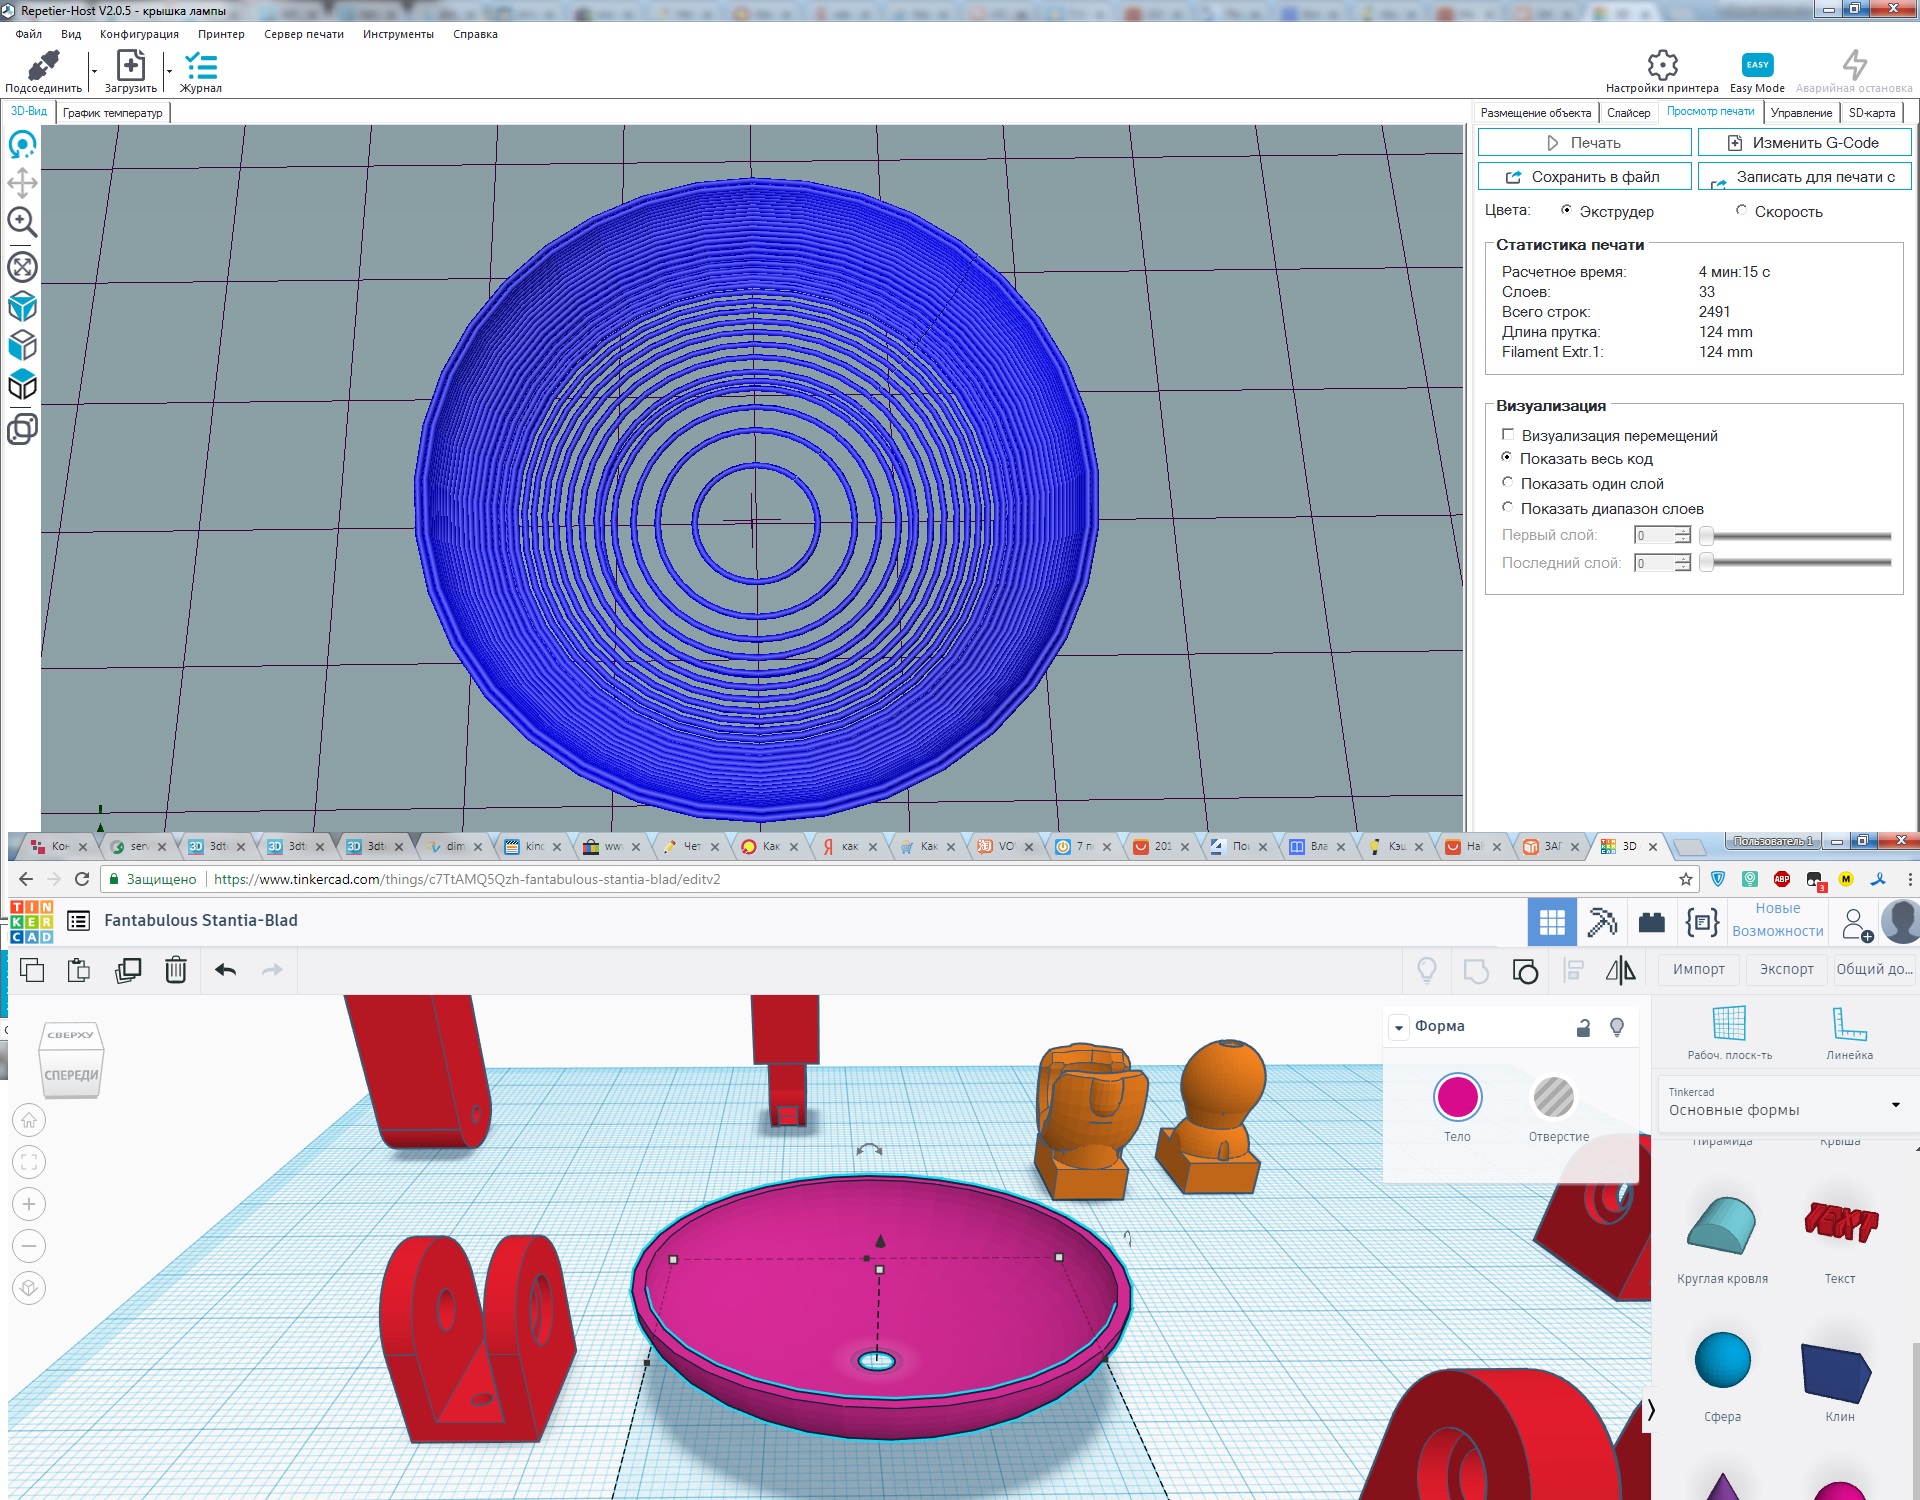Click Изменить G-Code button
Viewport: 1920px width, 1500px height.
(x=1804, y=143)
